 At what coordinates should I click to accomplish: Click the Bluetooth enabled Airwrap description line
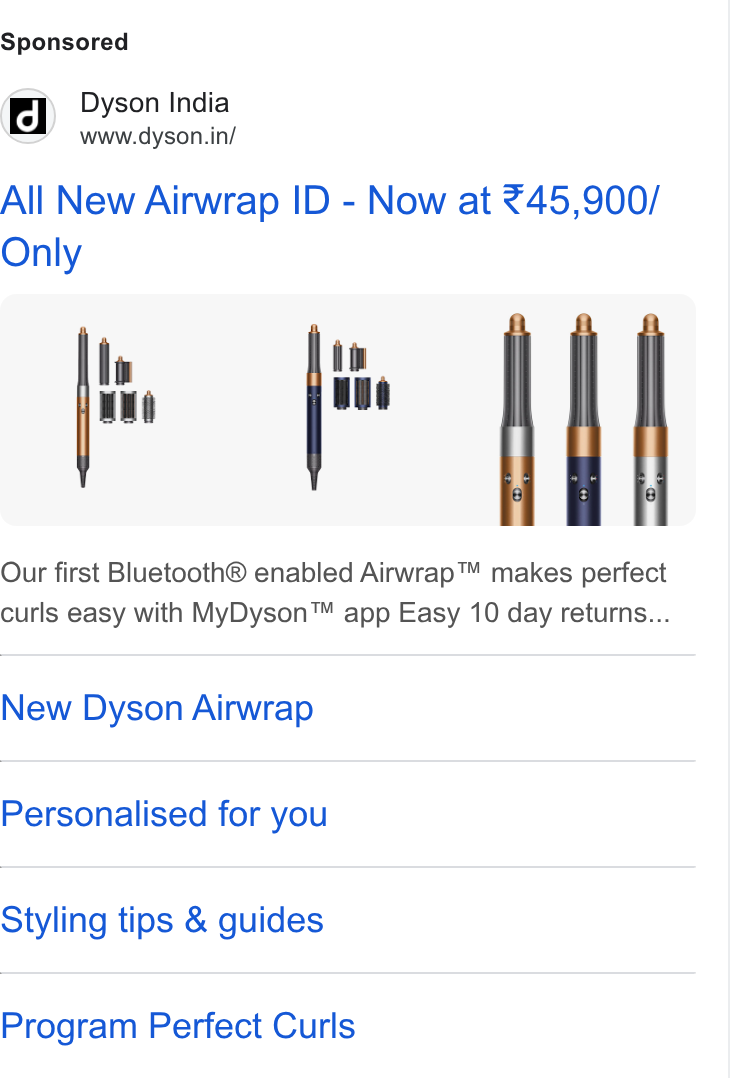333,573
